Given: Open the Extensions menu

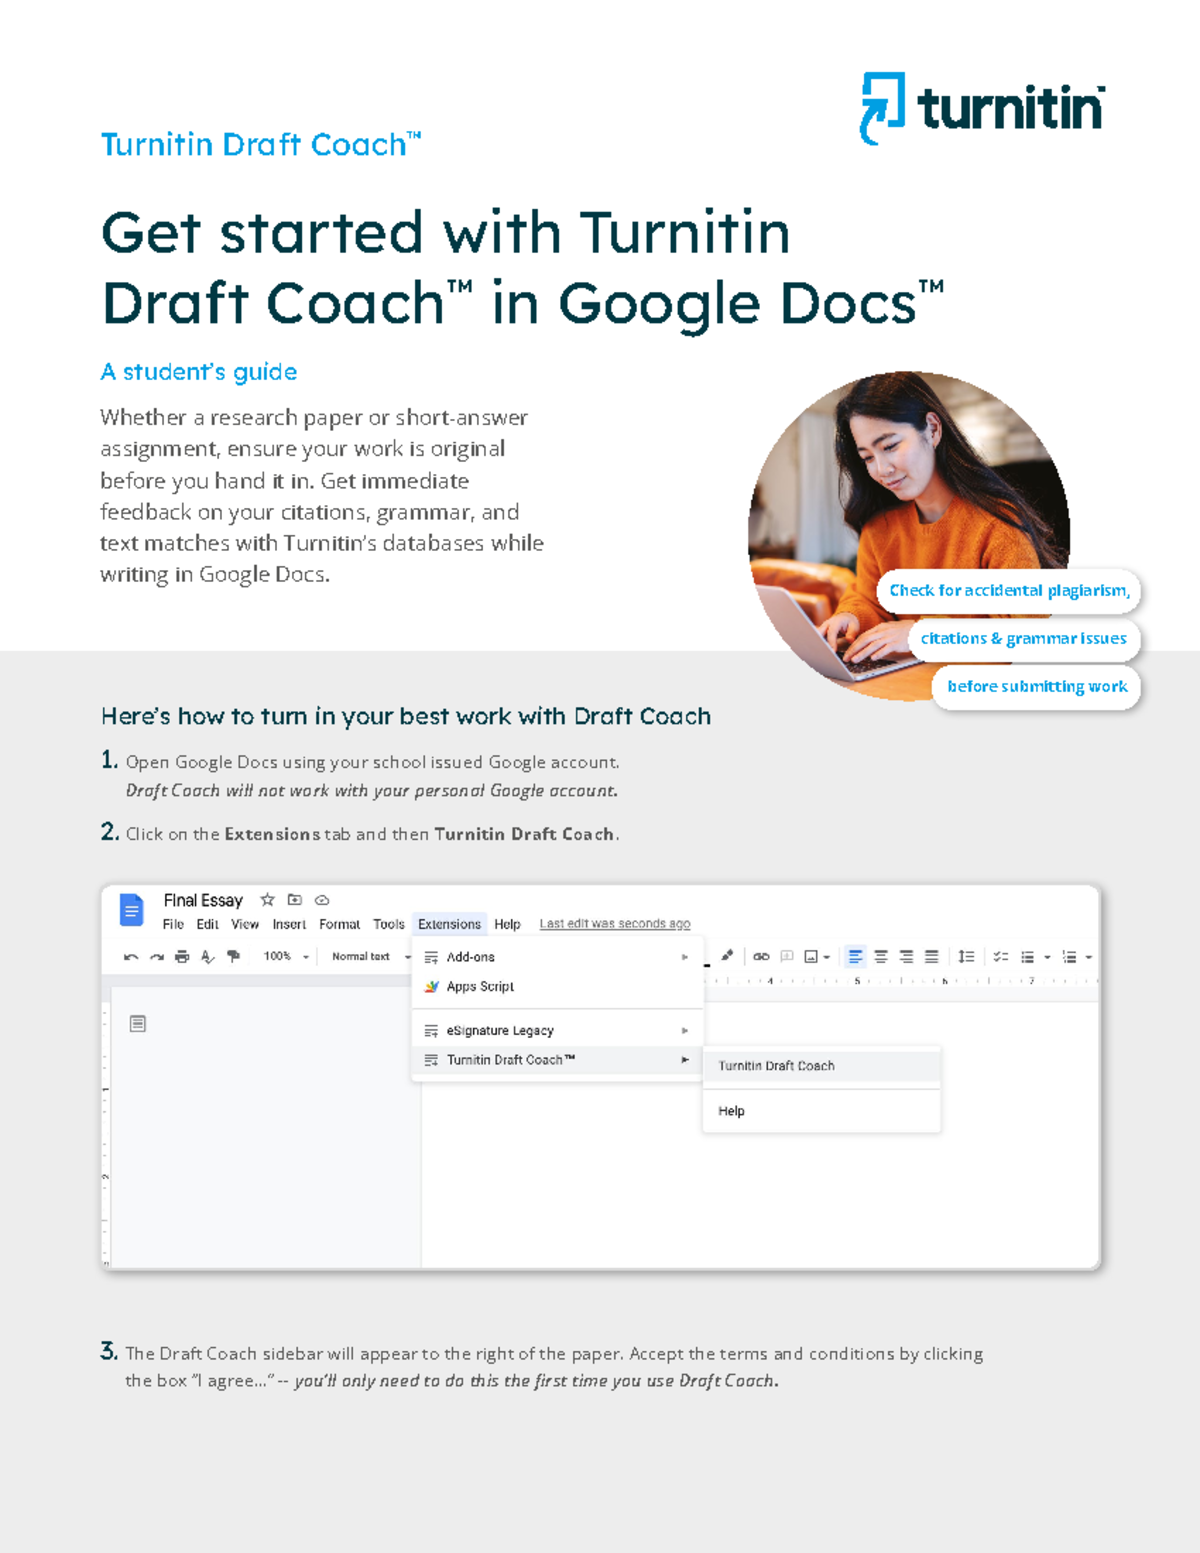Looking at the screenshot, I should tap(449, 924).
